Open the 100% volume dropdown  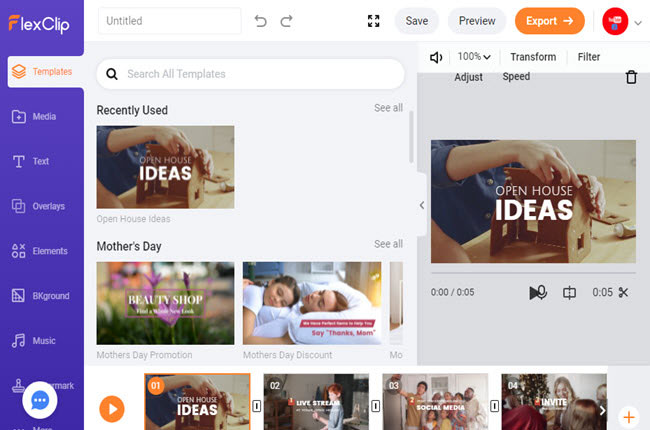pyautogui.click(x=474, y=57)
